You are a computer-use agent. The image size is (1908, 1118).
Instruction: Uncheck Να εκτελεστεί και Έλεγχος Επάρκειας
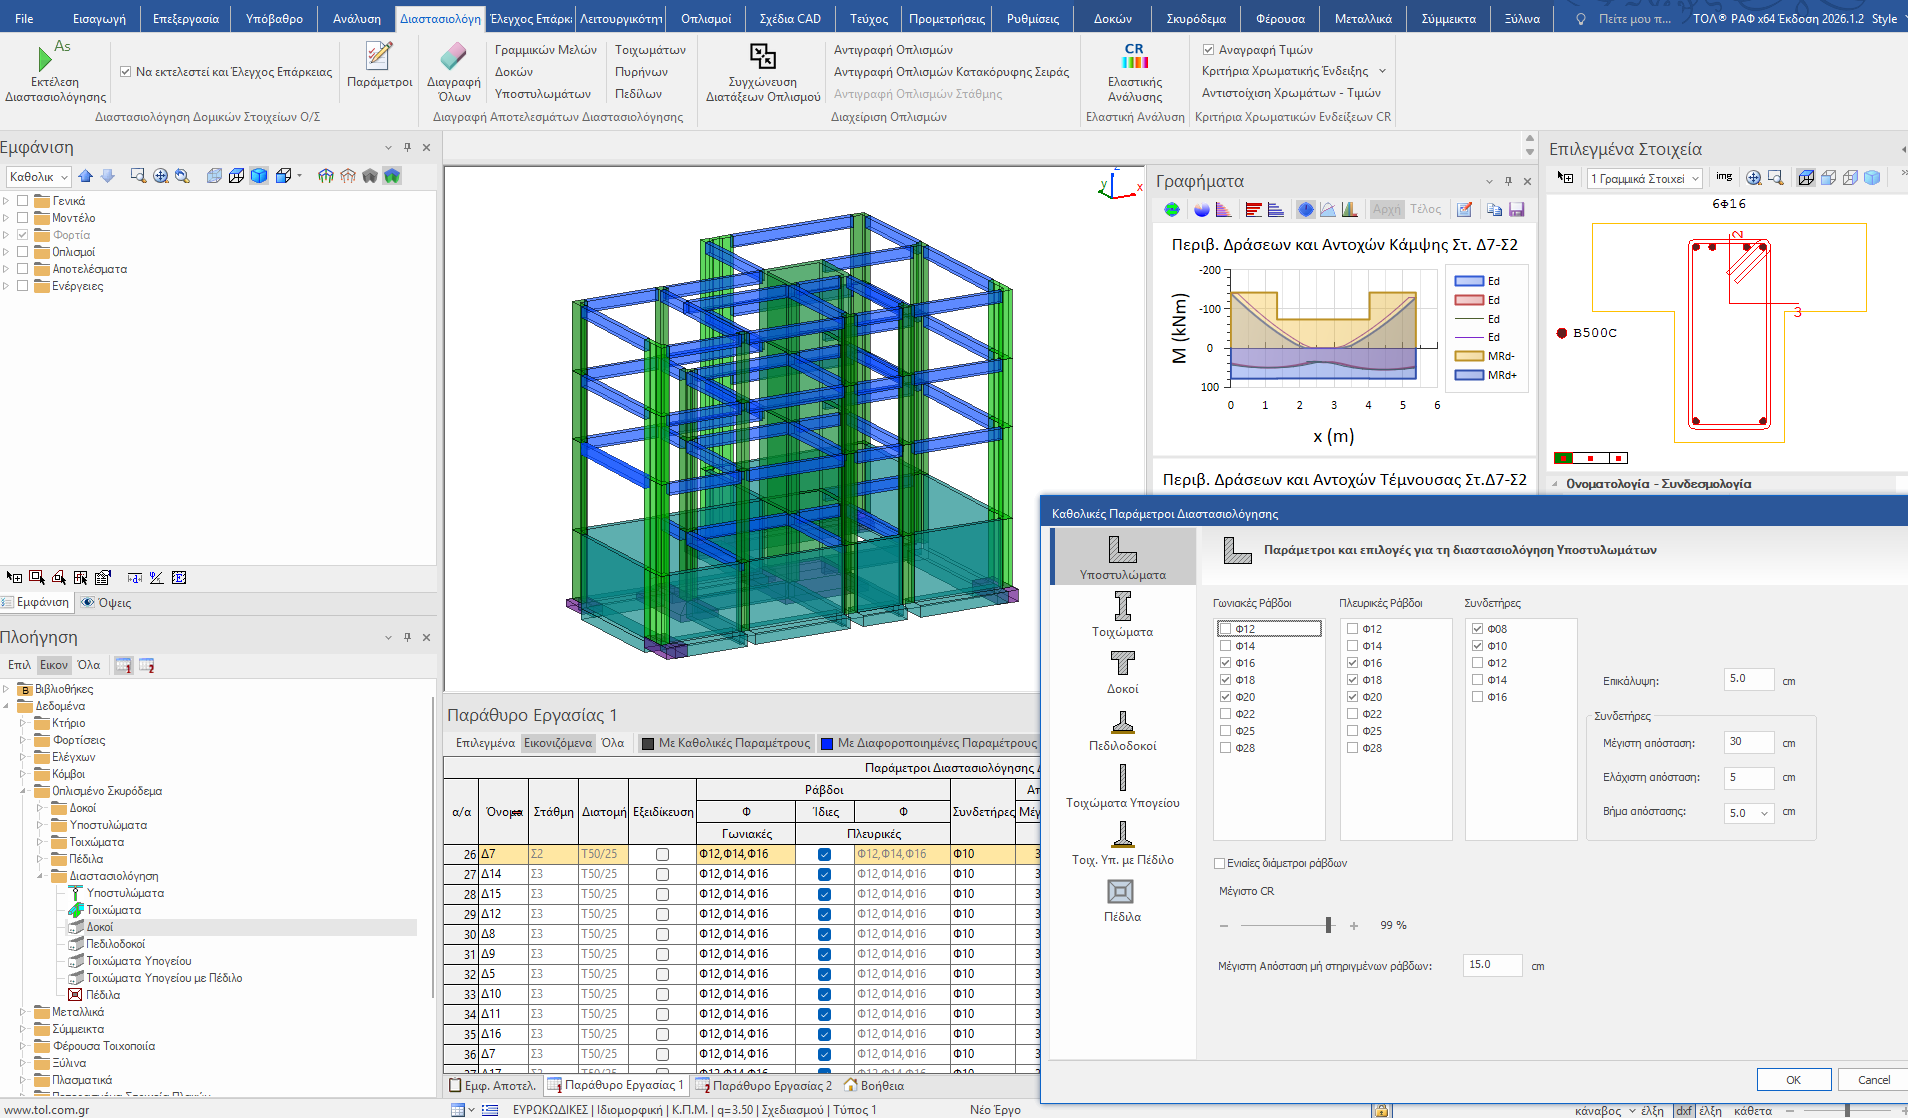[x=126, y=72]
